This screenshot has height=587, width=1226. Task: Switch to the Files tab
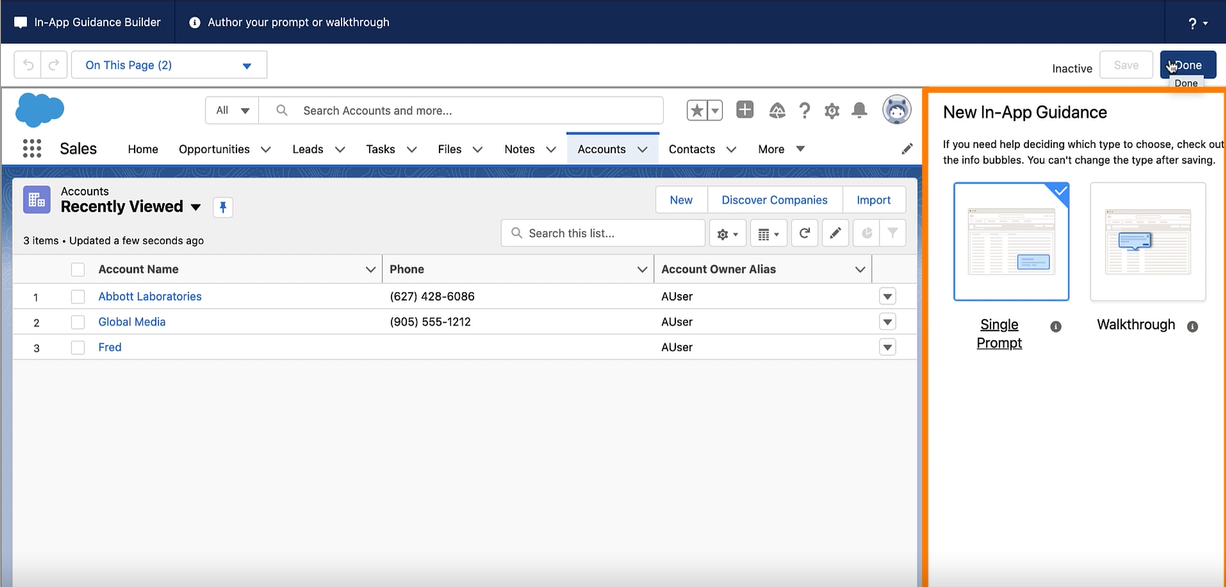coord(450,149)
